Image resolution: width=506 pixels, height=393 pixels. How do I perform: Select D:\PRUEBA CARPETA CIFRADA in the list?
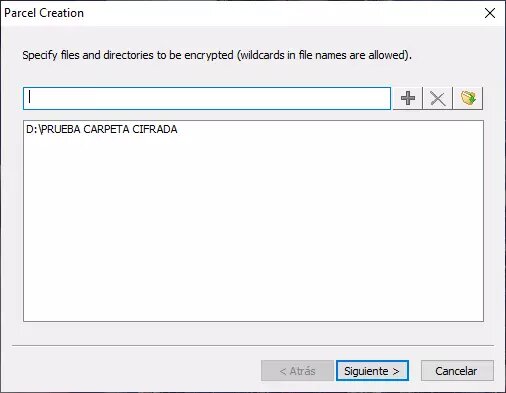(102, 129)
